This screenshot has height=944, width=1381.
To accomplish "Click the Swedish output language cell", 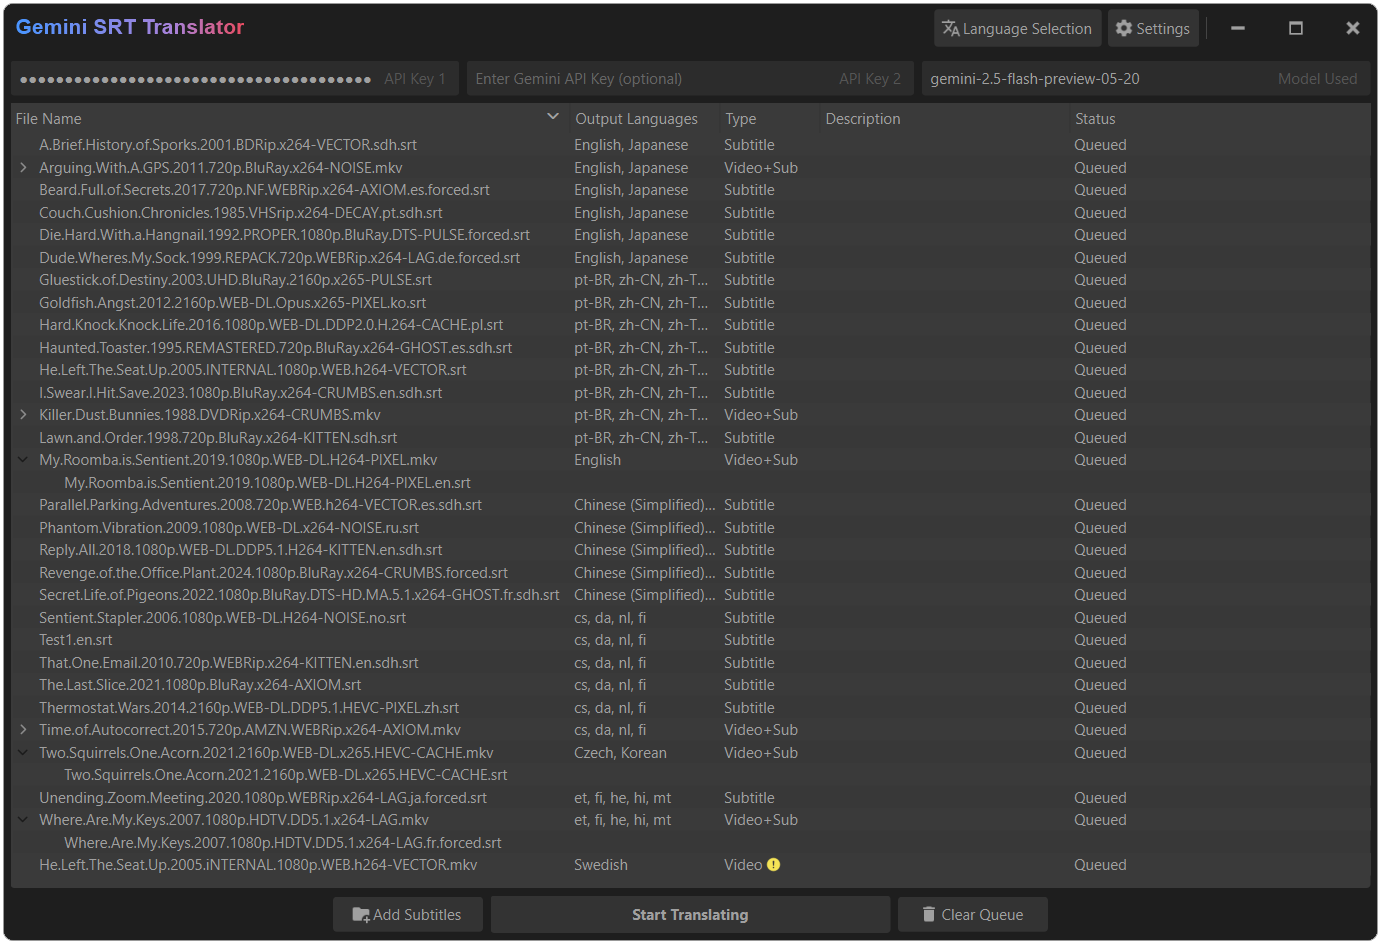I will pos(601,865).
